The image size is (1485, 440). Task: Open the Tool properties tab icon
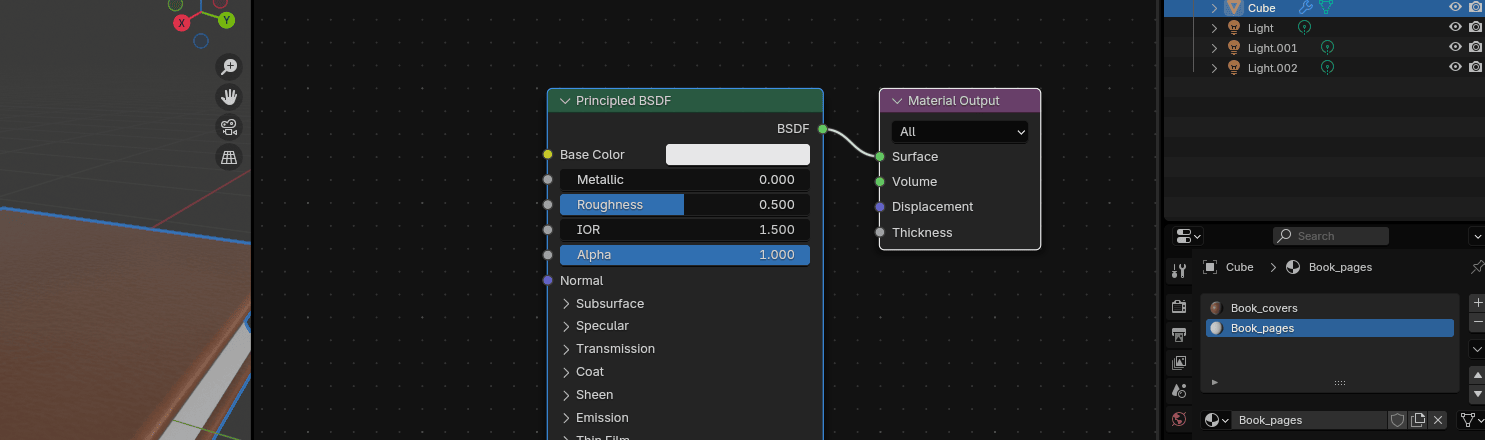1179,271
